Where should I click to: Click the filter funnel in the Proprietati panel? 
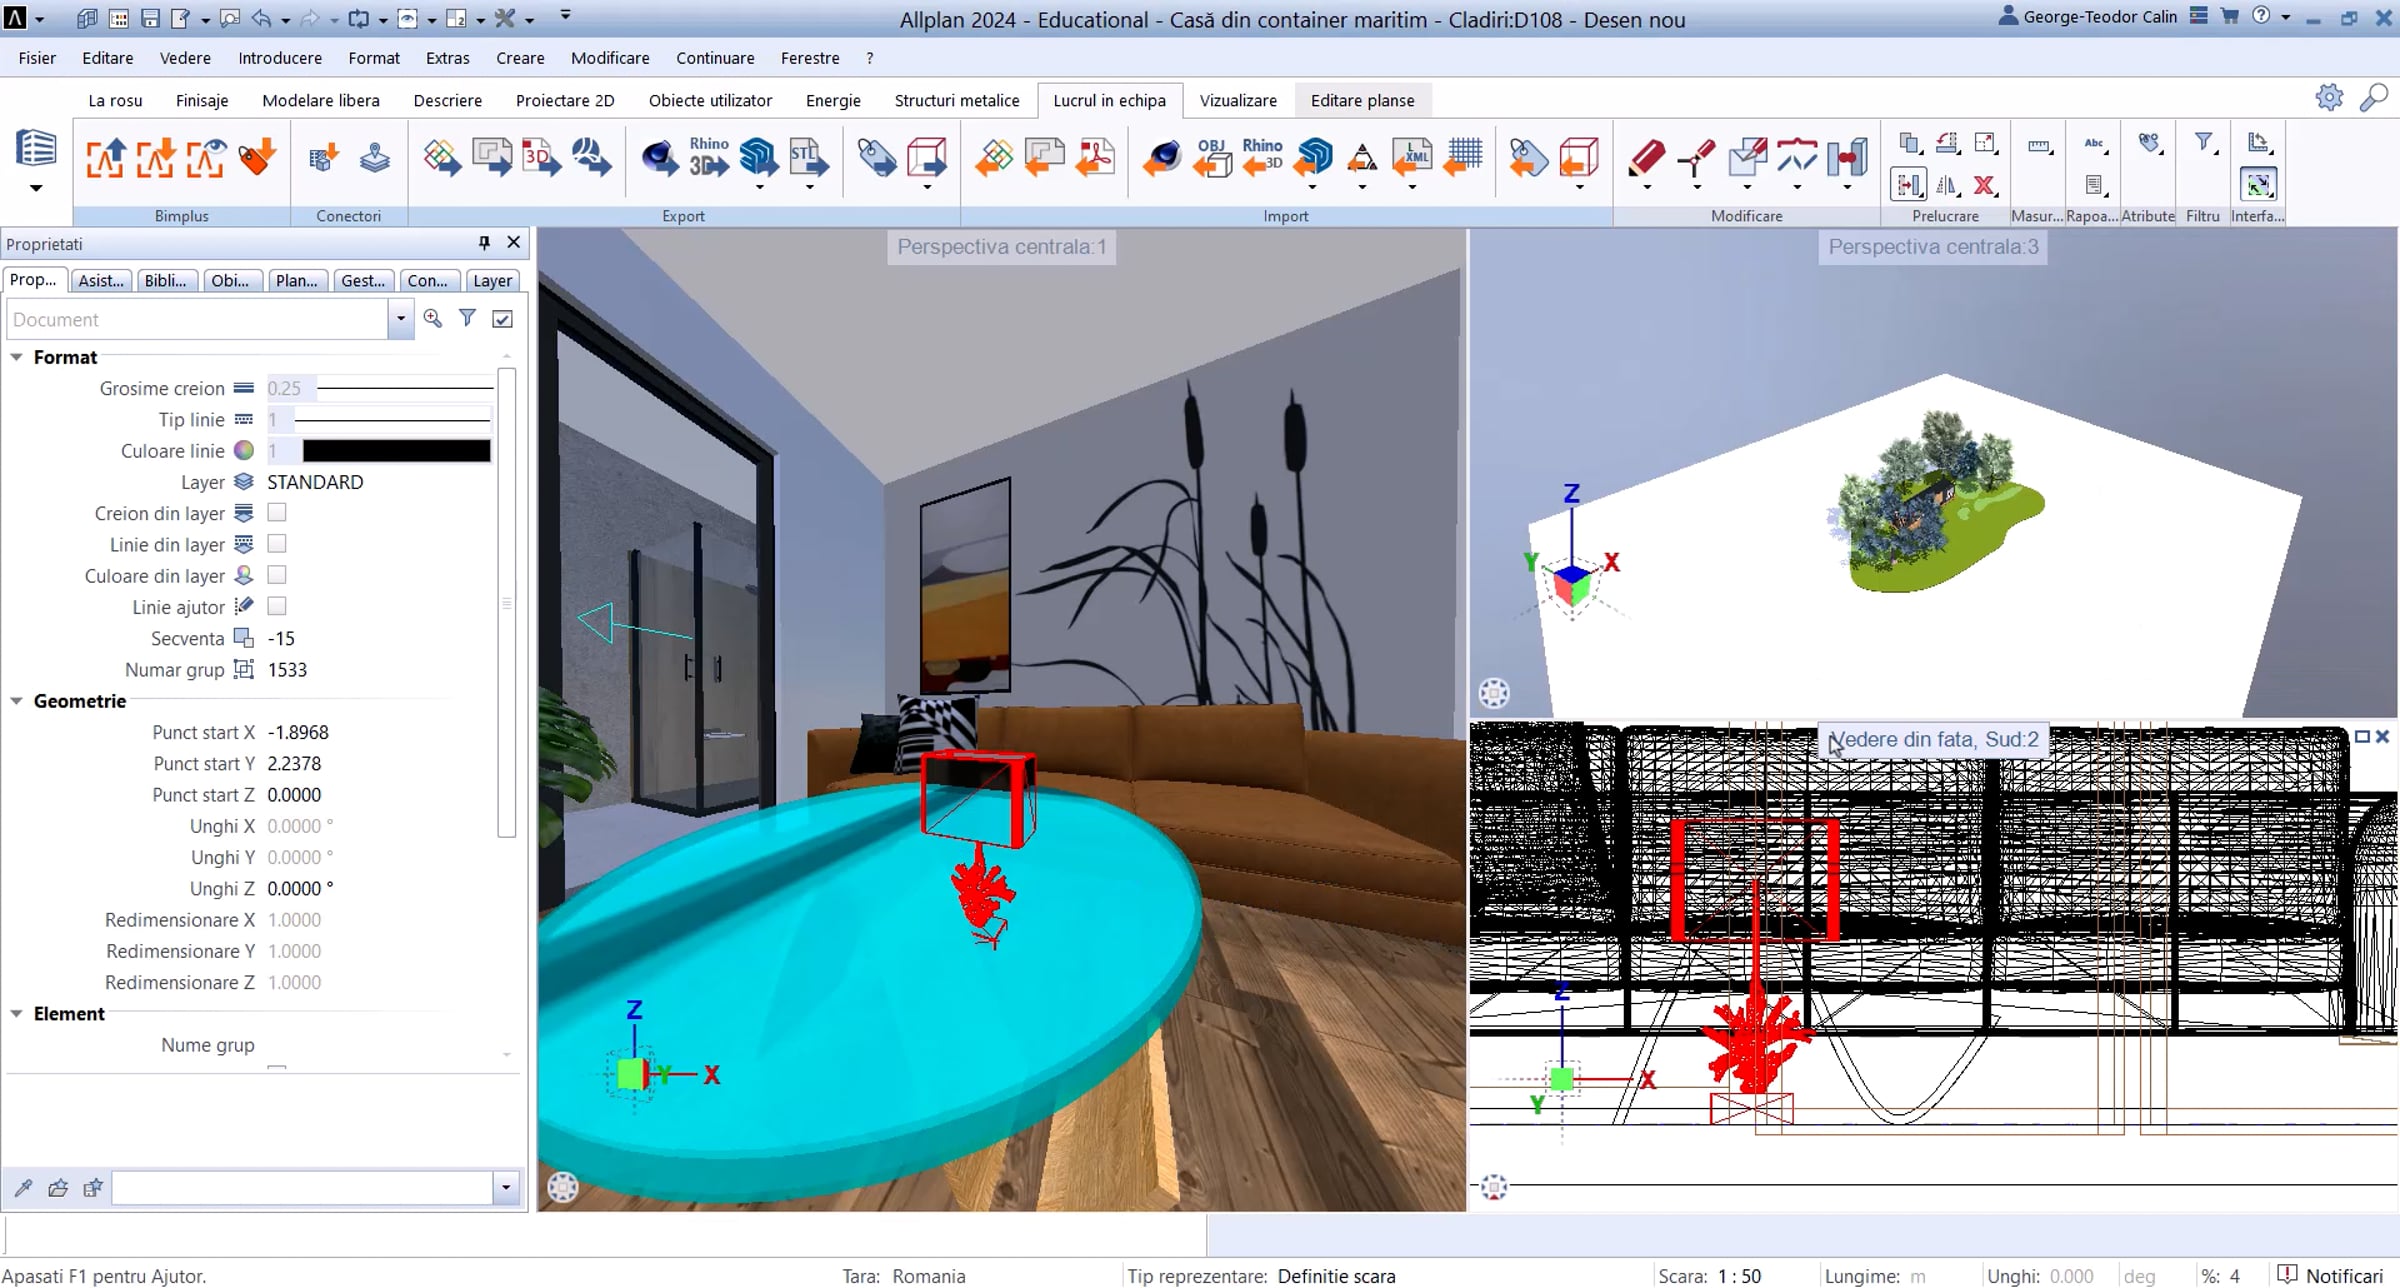(x=467, y=318)
